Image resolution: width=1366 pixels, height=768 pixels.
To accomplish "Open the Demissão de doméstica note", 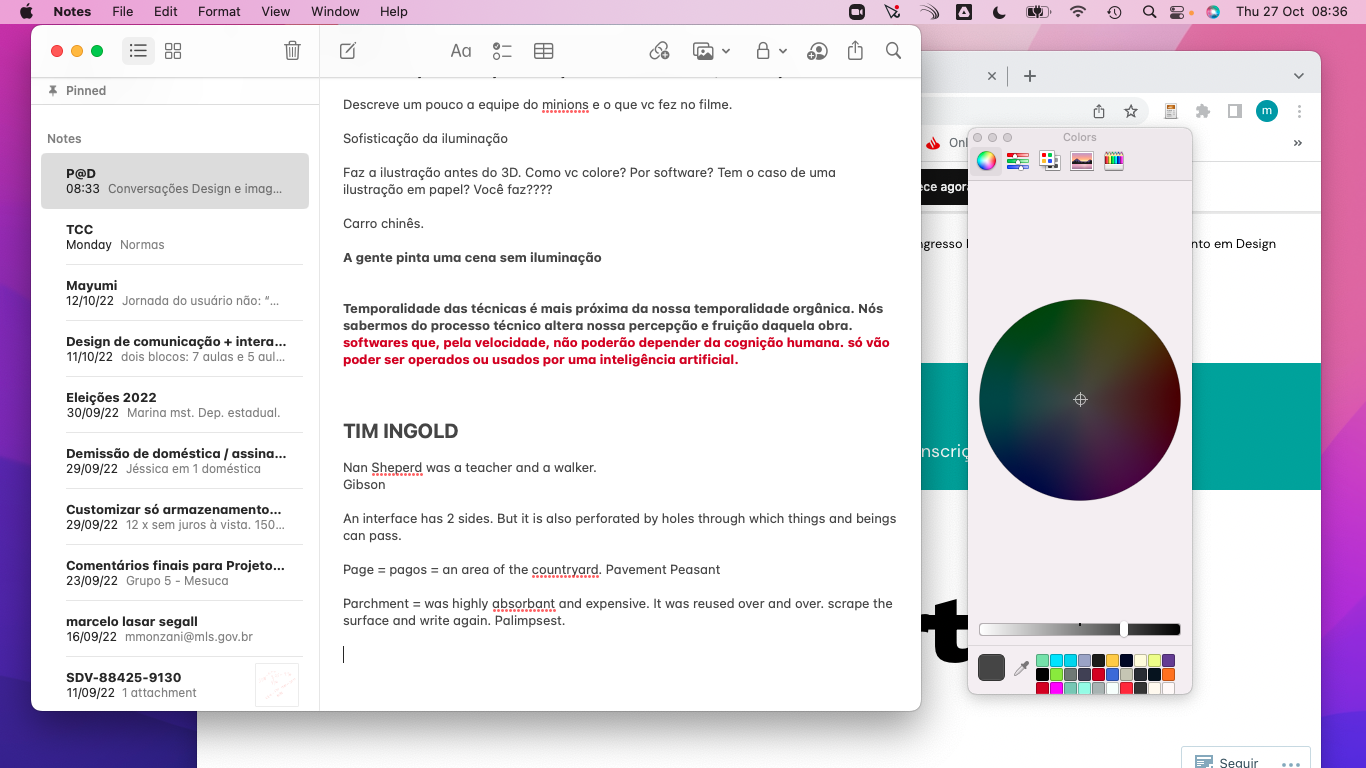I will pos(175,461).
